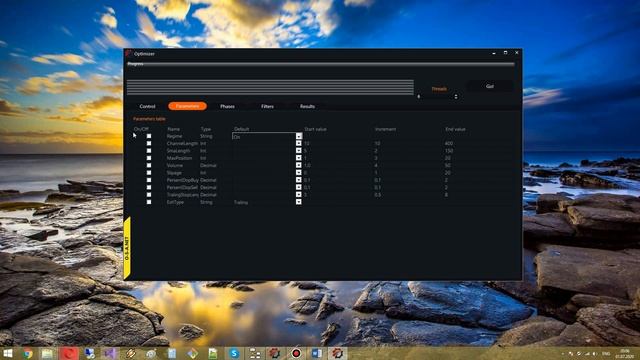
Task: Open the ExitType default dropdown arrow
Action: point(299,202)
